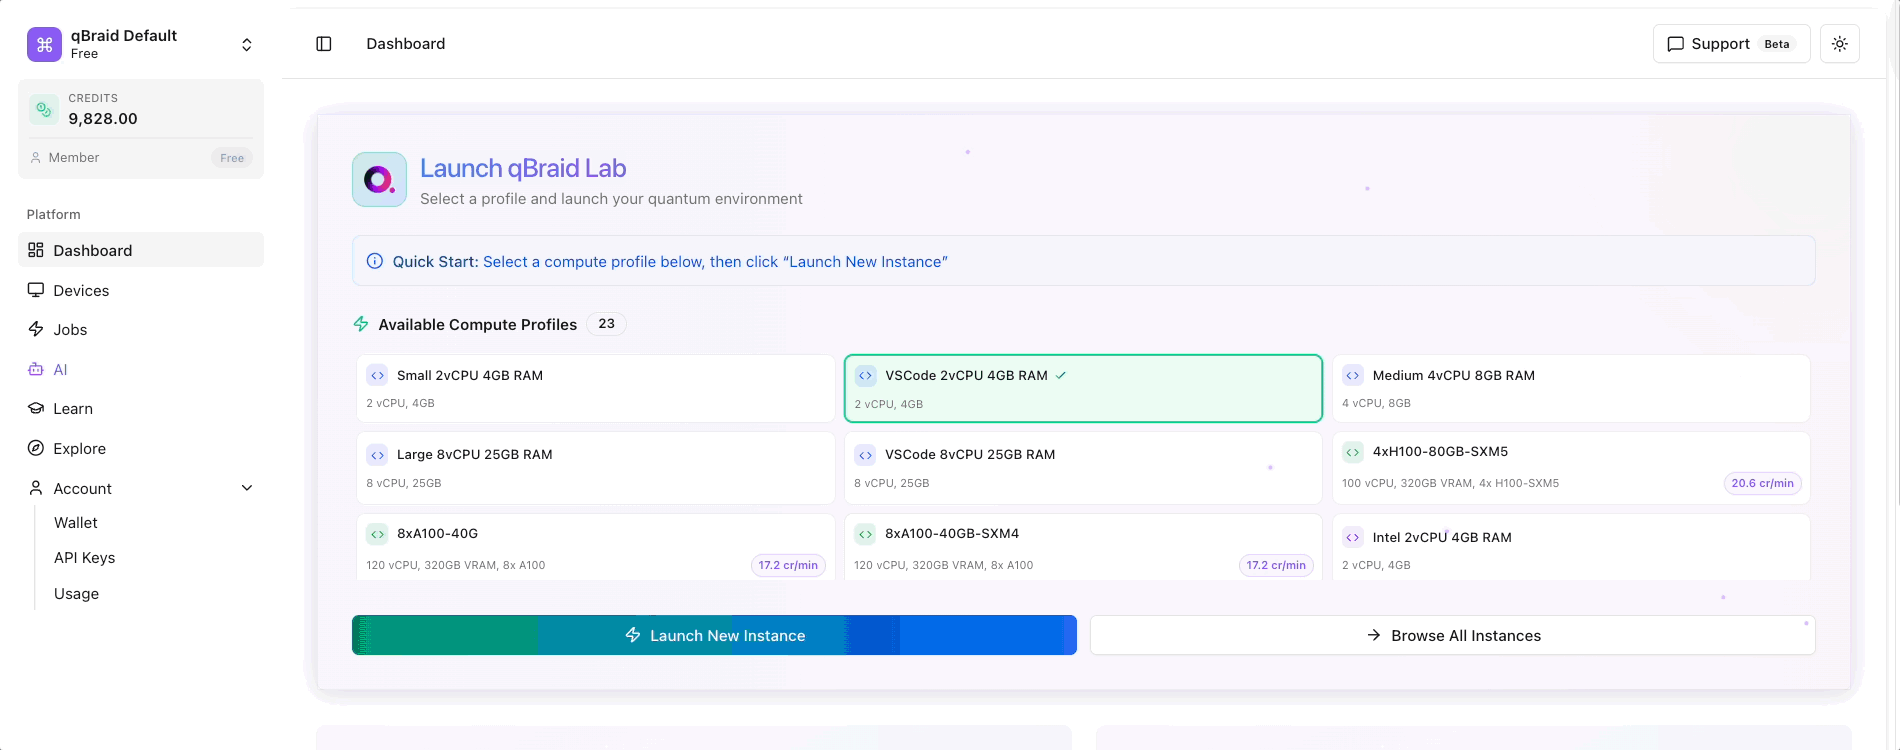Click the 20.6 cr/min price badge
This screenshot has height=750, width=1900.
pyautogui.click(x=1763, y=483)
